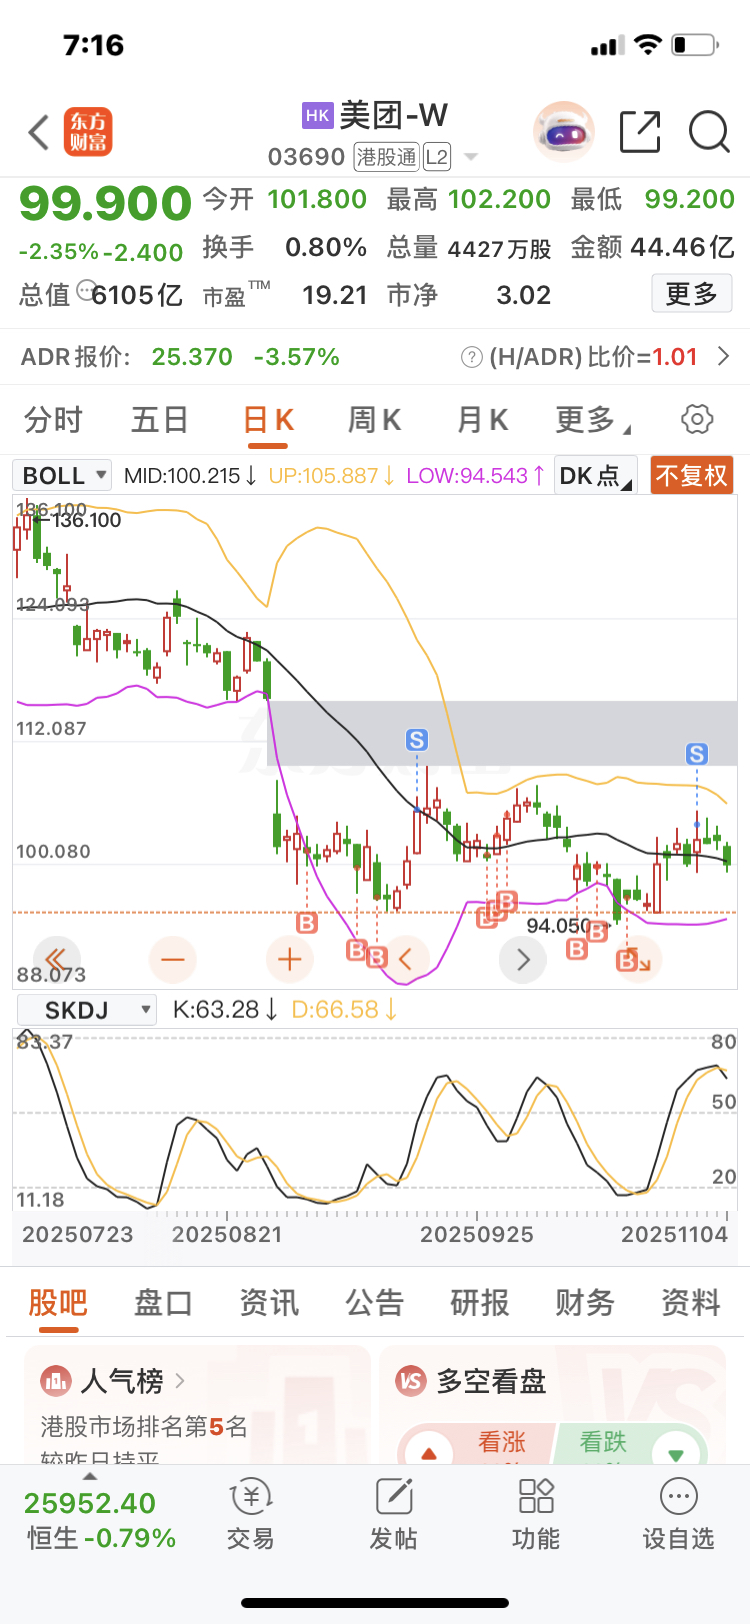Tap the HK market badge
The image size is (750, 1624).
tap(318, 115)
